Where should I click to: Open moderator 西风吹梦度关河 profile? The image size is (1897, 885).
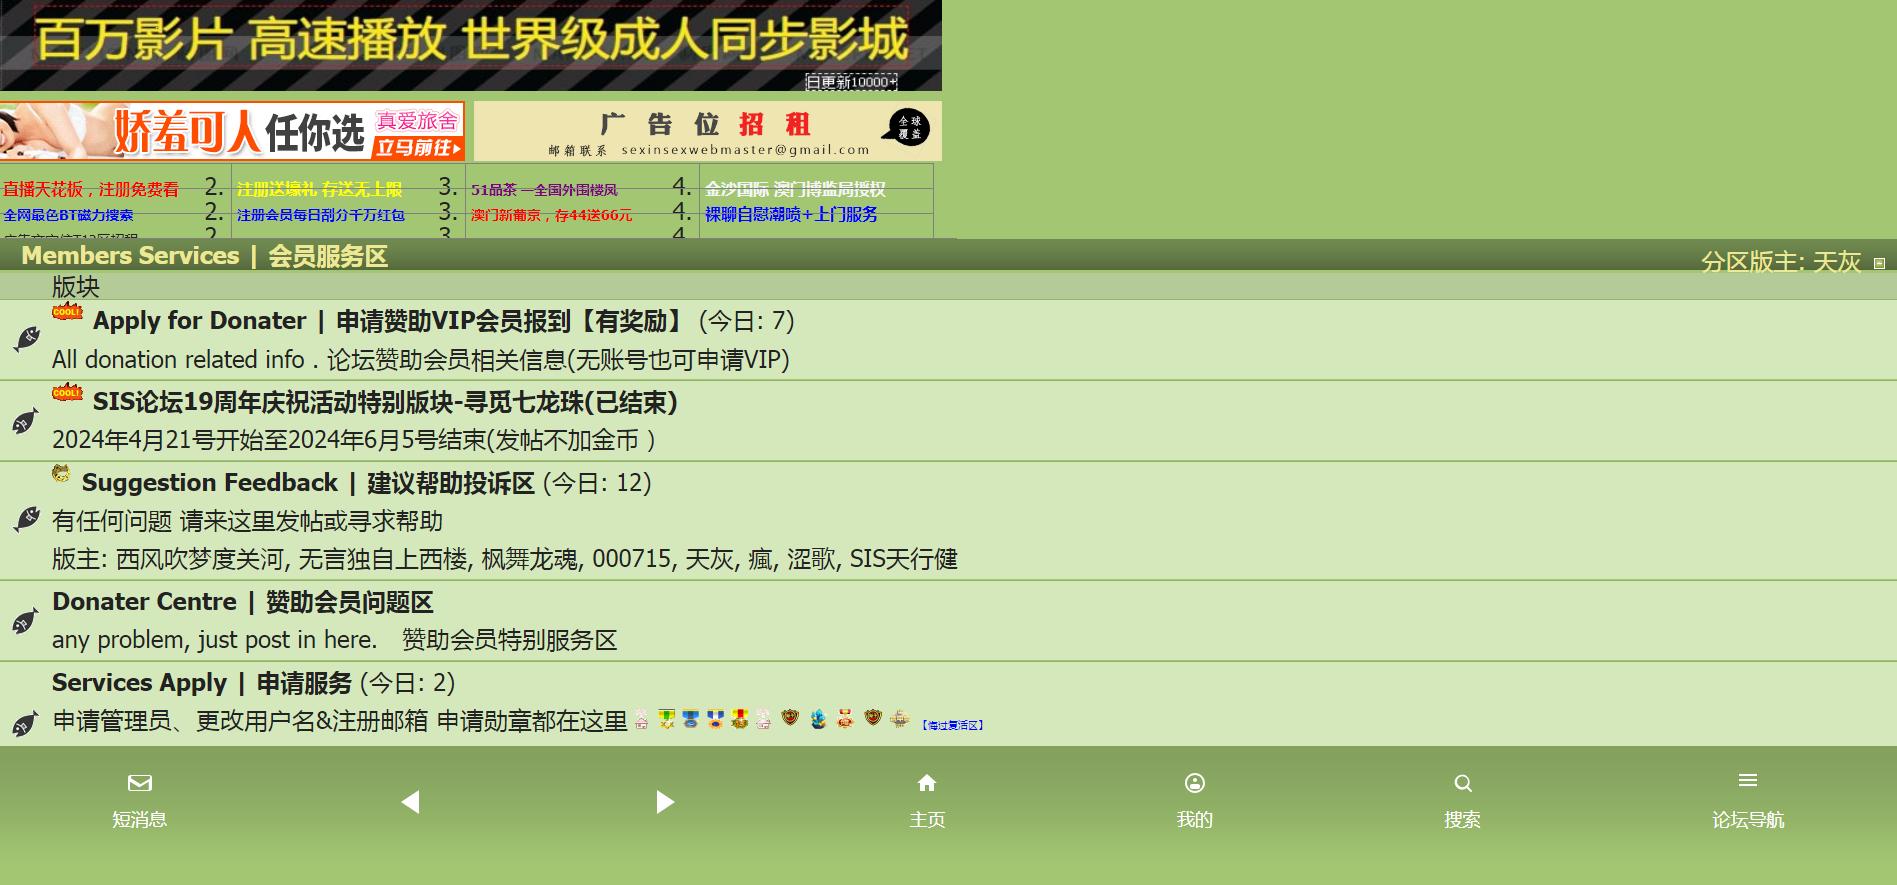point(200,559)
